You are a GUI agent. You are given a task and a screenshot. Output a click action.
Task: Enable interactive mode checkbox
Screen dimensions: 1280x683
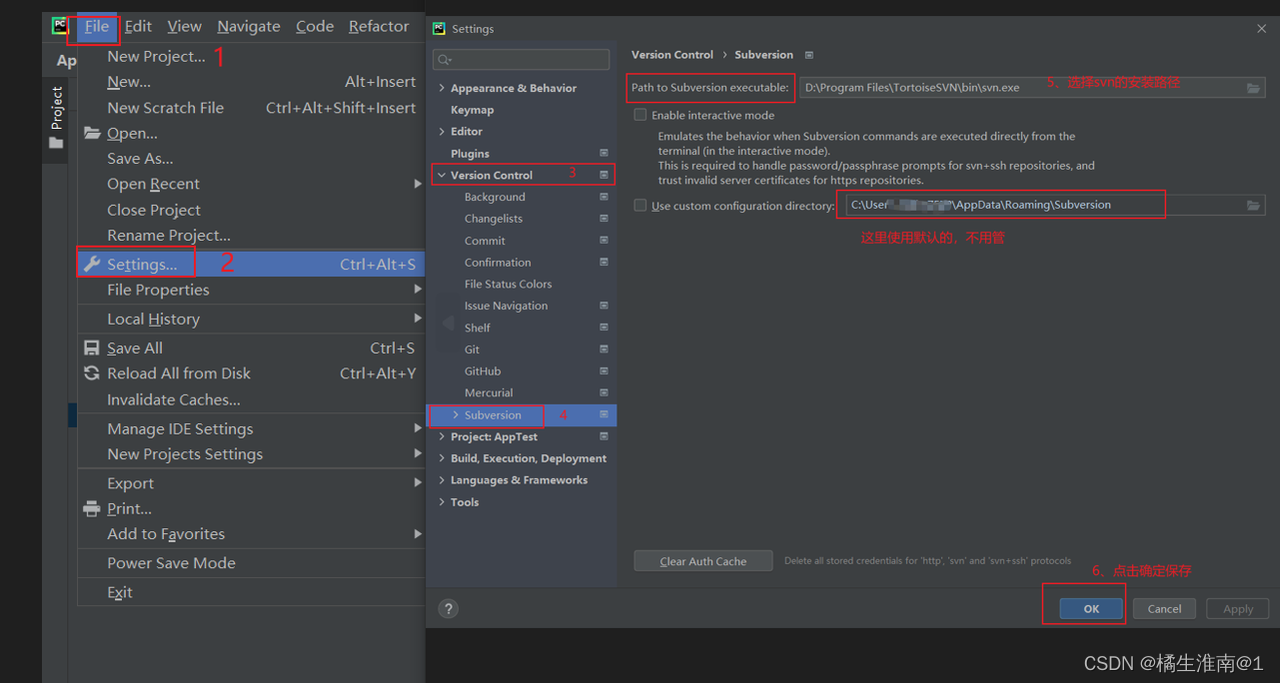pyautogui.click(x=640, y=115)
